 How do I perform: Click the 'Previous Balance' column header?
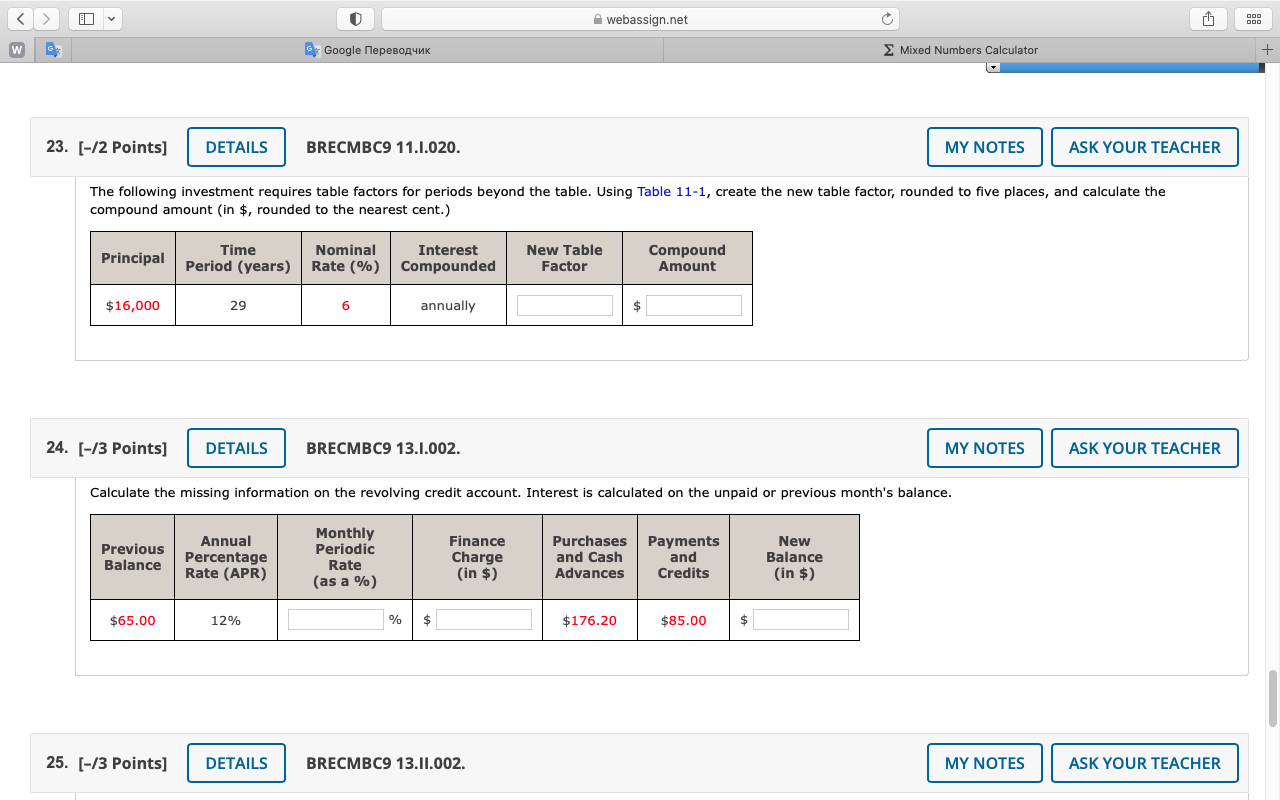tap(133, 557)
